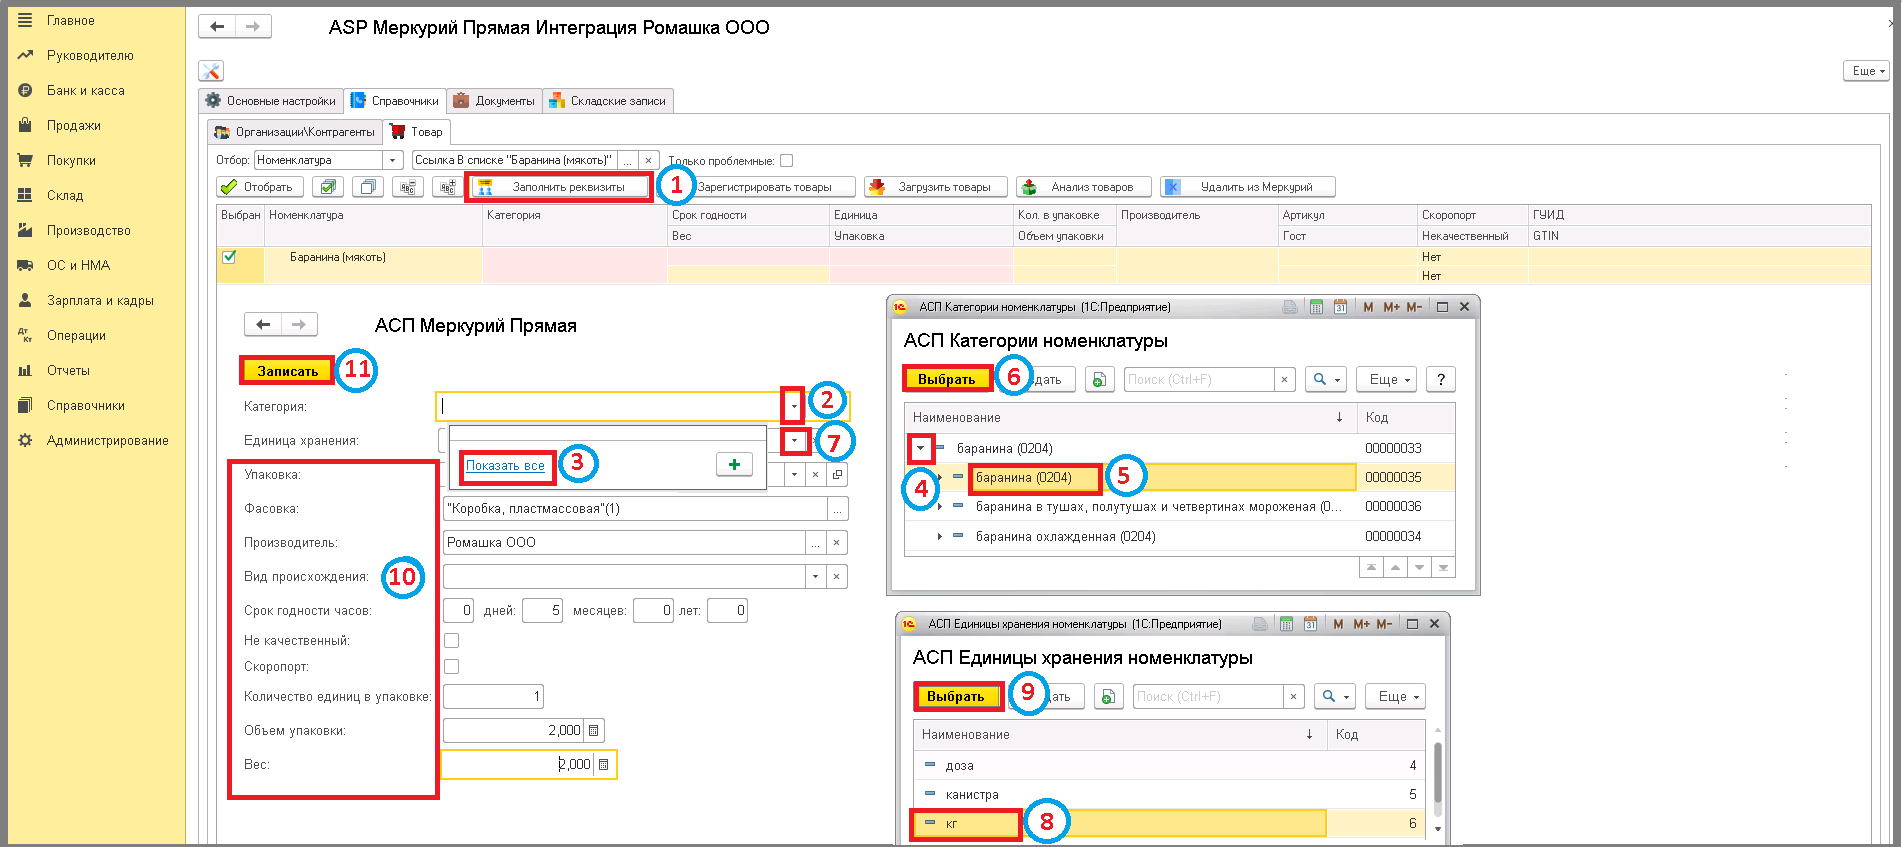Toggle the Скоропорт checkbox

point(452,666)
